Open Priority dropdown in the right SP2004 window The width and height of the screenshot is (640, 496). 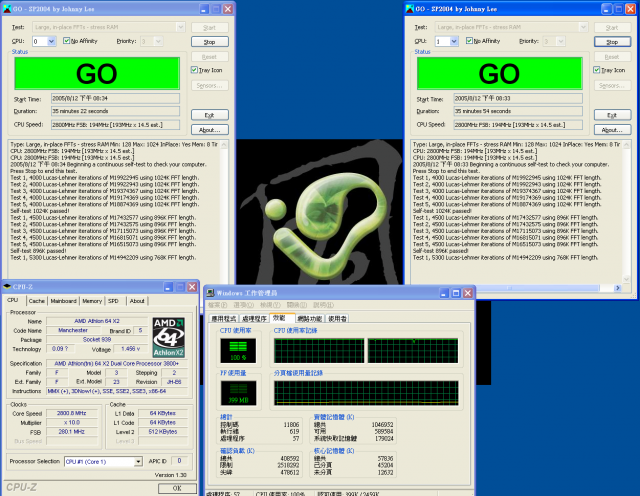tap(561, 41)
